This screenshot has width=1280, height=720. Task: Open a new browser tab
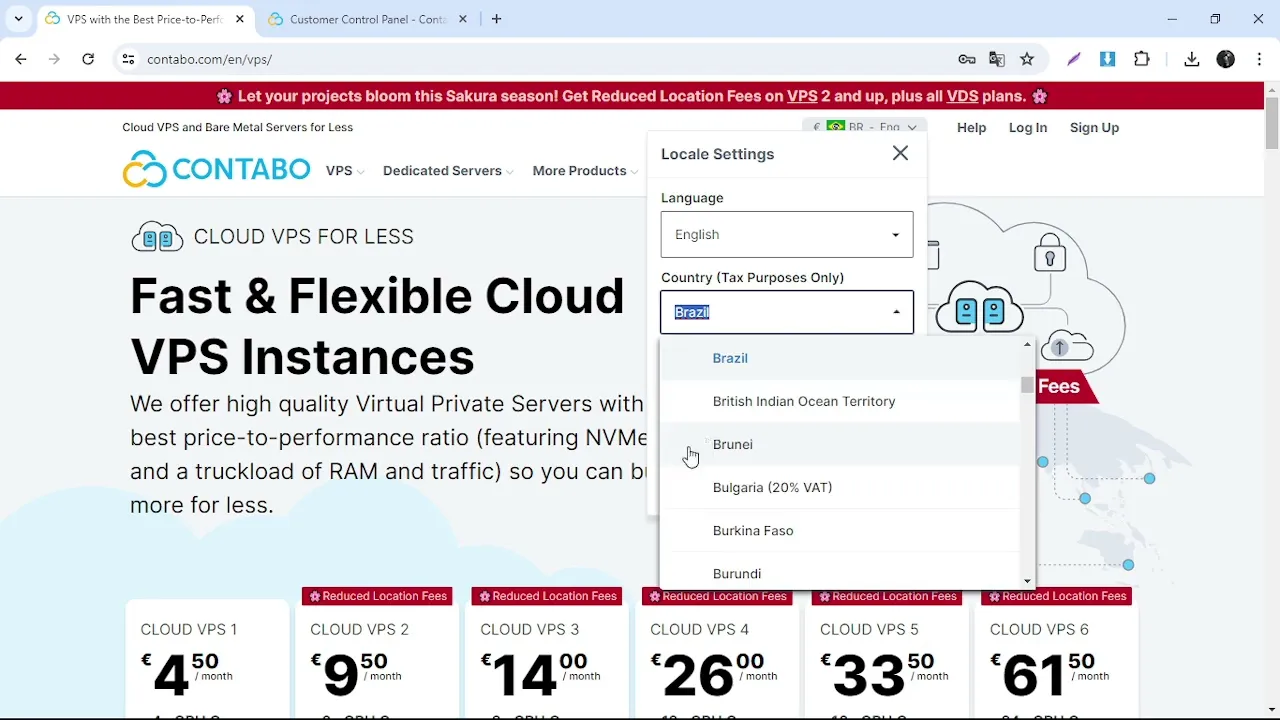pyautogui.click(x=496, y=19)
